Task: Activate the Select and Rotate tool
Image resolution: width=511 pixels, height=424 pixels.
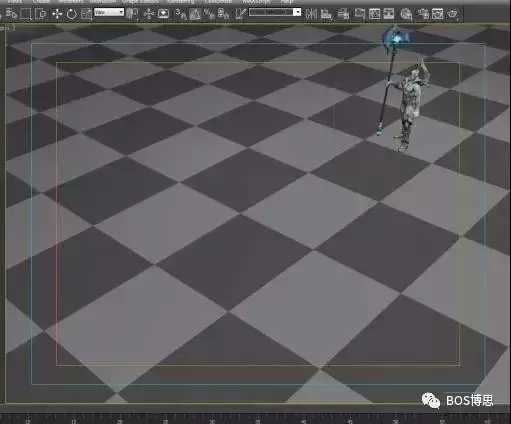Action: (x=71, y=14)
